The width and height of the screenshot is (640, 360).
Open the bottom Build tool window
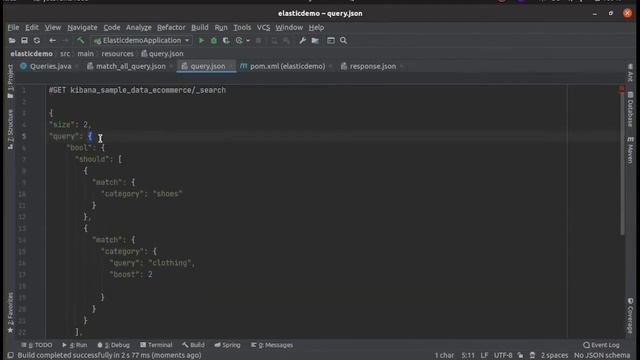(x=193, y=345)
